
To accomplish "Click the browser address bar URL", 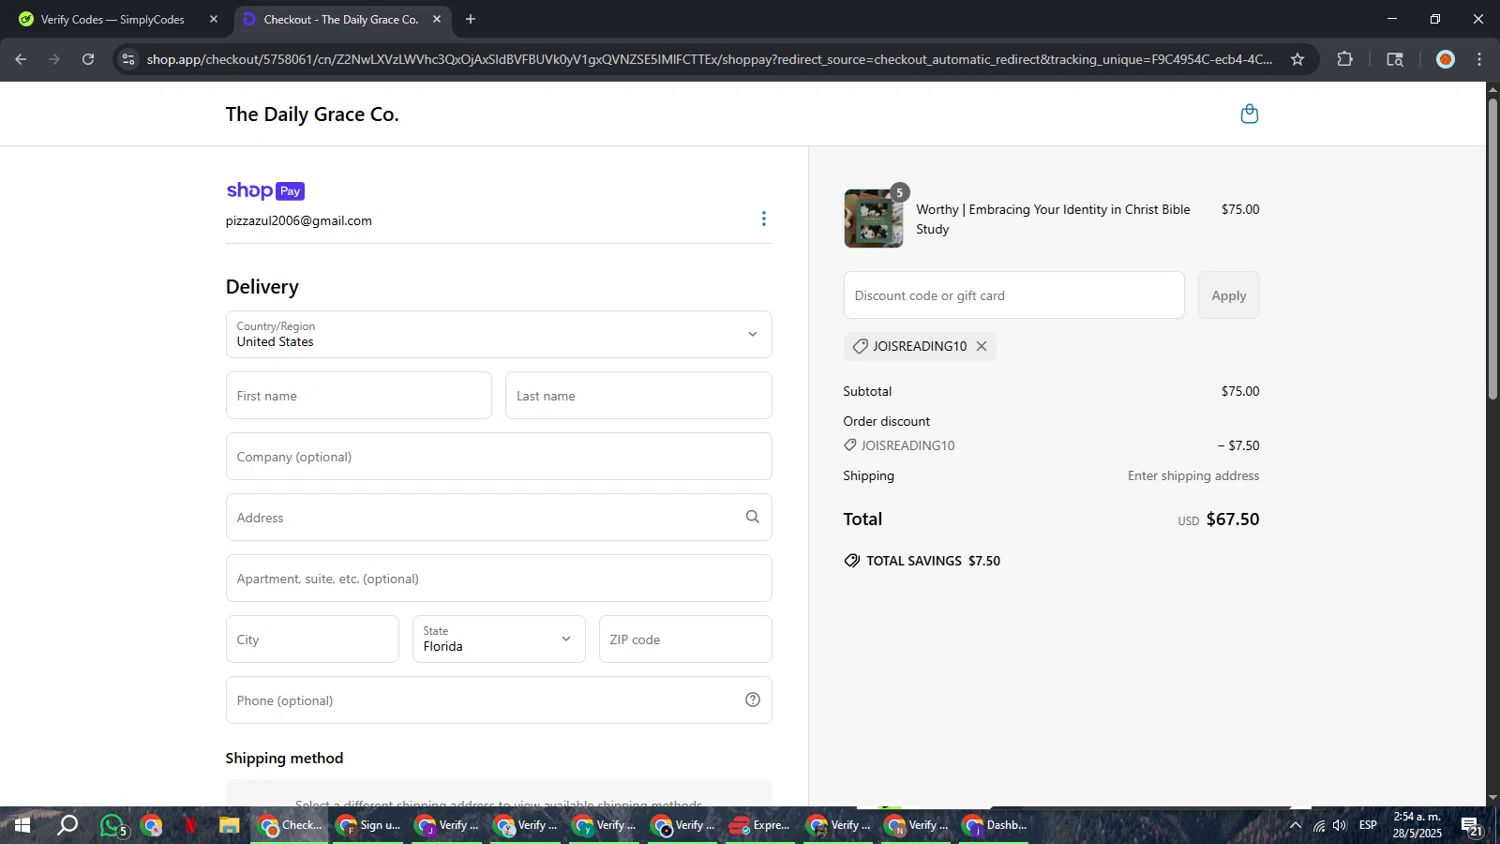I will [709, 59].
